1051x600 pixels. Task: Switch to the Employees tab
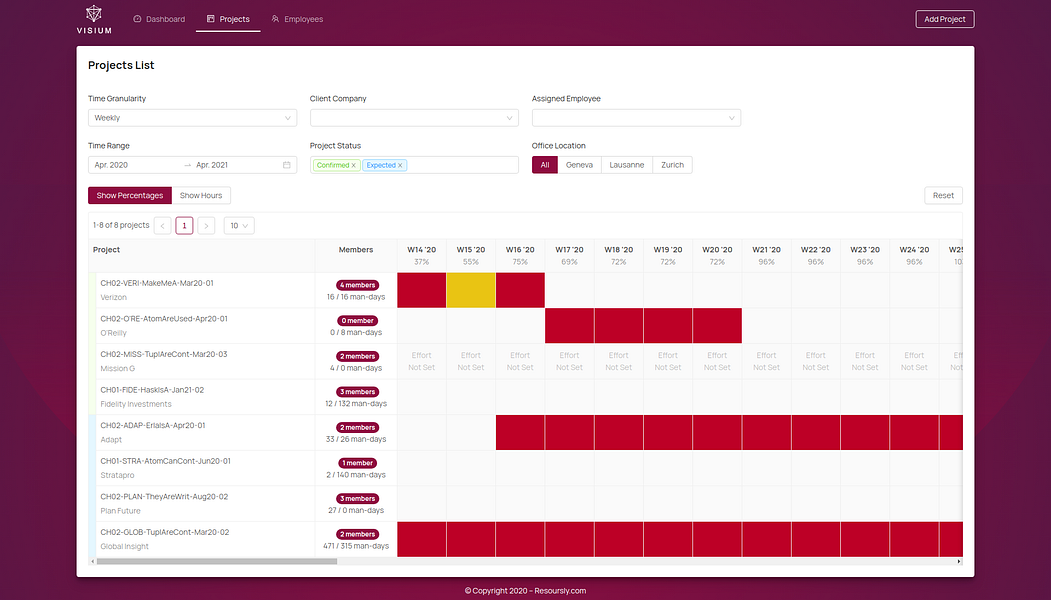tap(297, 19)
